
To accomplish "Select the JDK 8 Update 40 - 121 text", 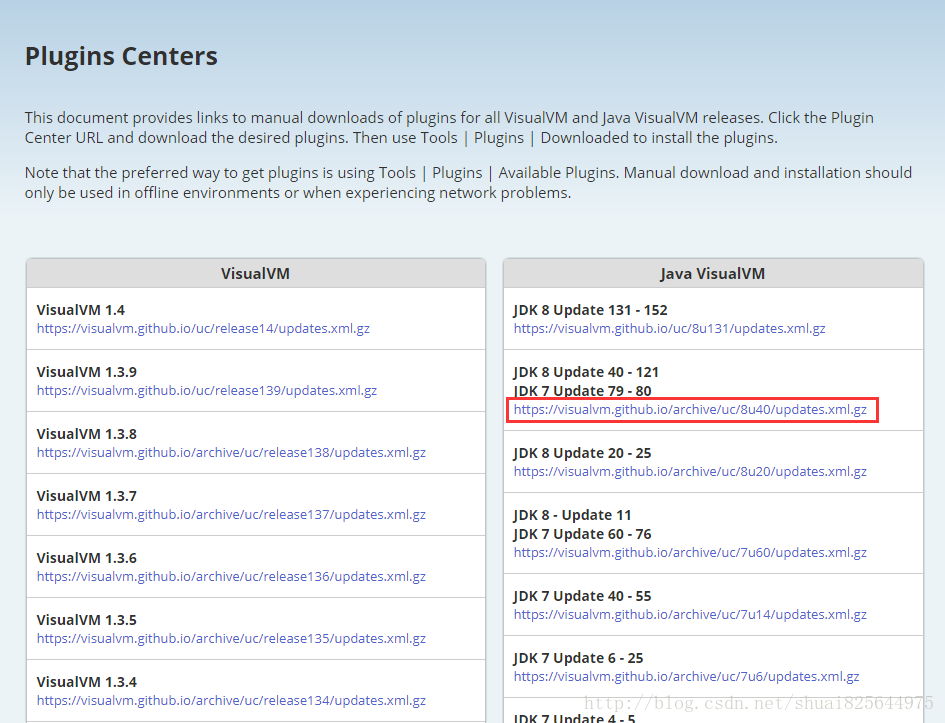I will [586, 372].
